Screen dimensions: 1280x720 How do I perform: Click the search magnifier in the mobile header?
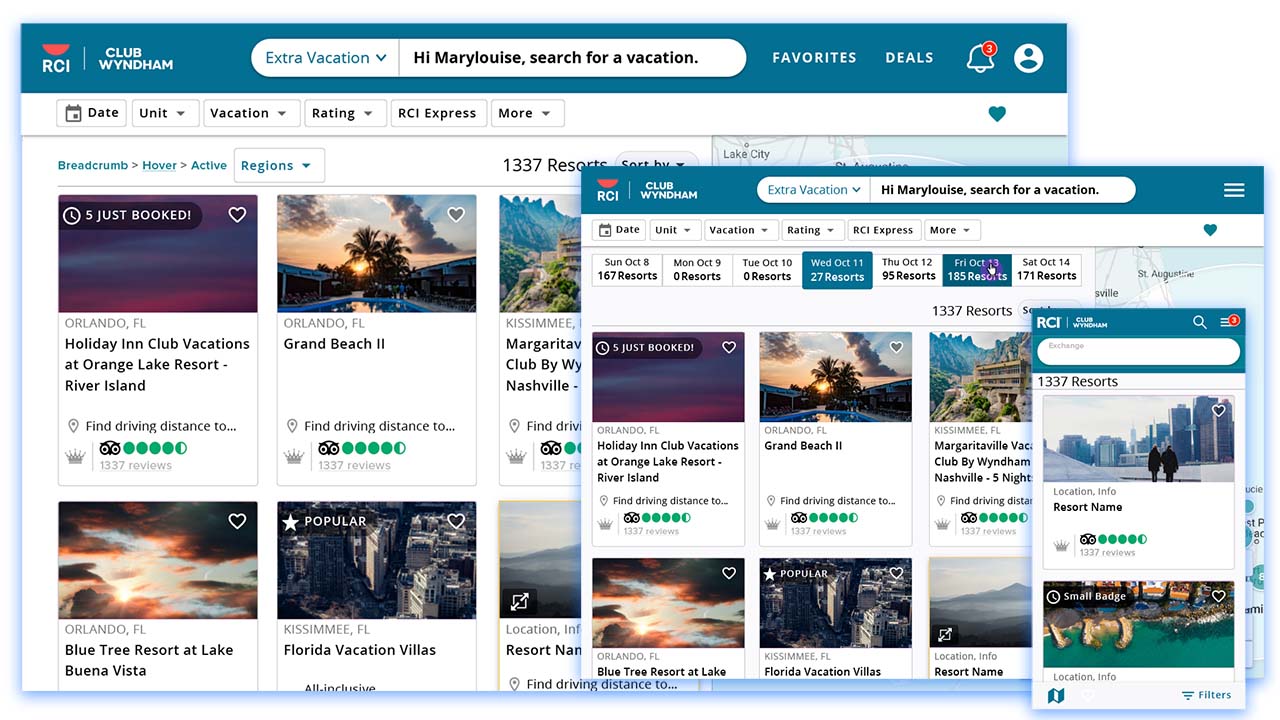pos(1199,322)
